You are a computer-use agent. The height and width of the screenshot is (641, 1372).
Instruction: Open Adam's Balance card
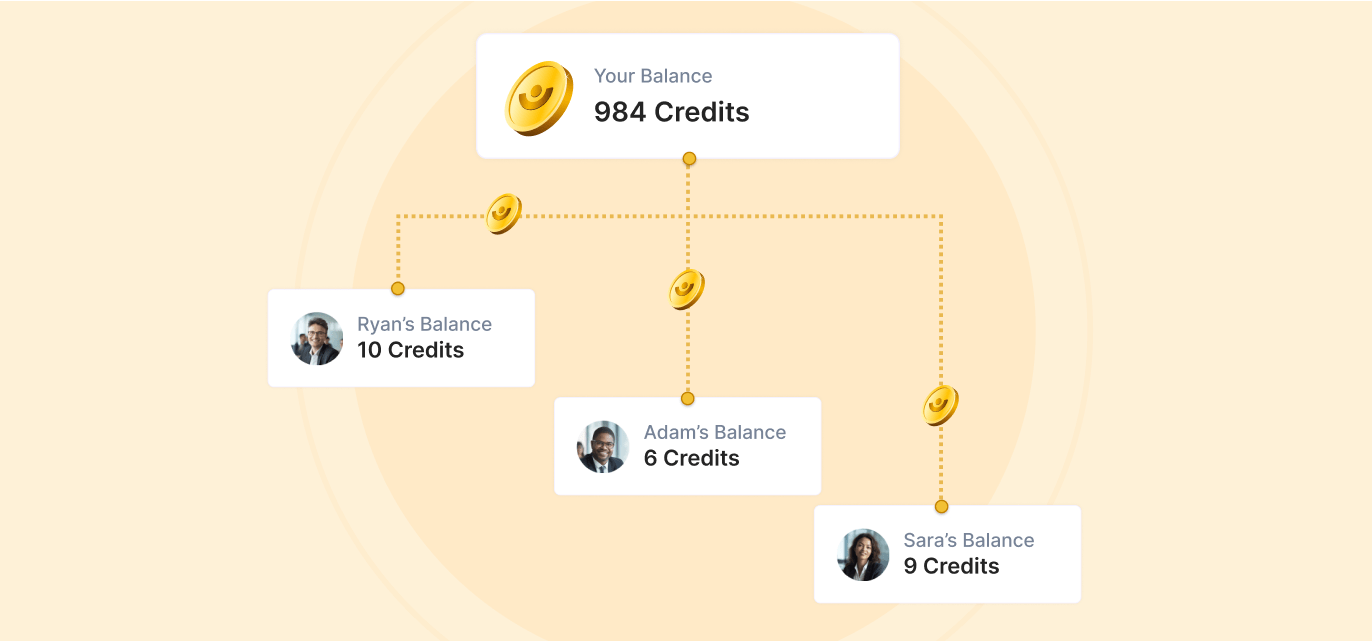(688, 446)
